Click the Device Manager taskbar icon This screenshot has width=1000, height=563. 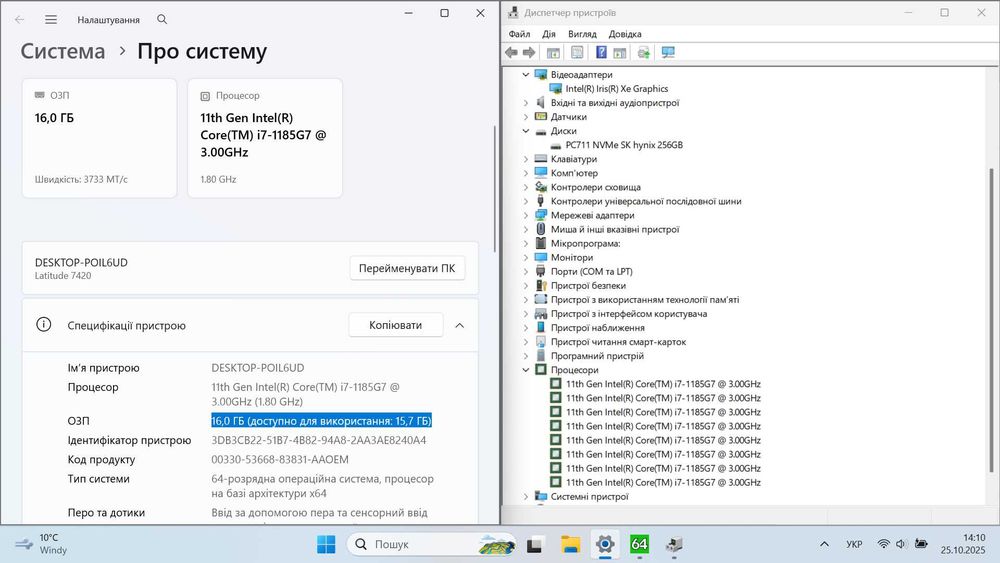[x=674, y=545]
